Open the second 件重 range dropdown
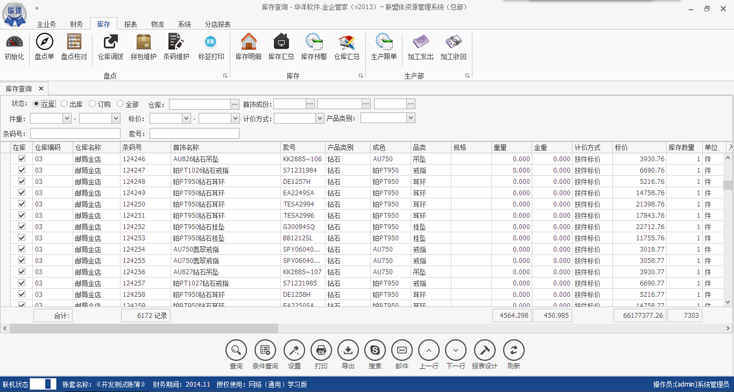The height and width of the screenshot is (392, 734). click(116, 118)
